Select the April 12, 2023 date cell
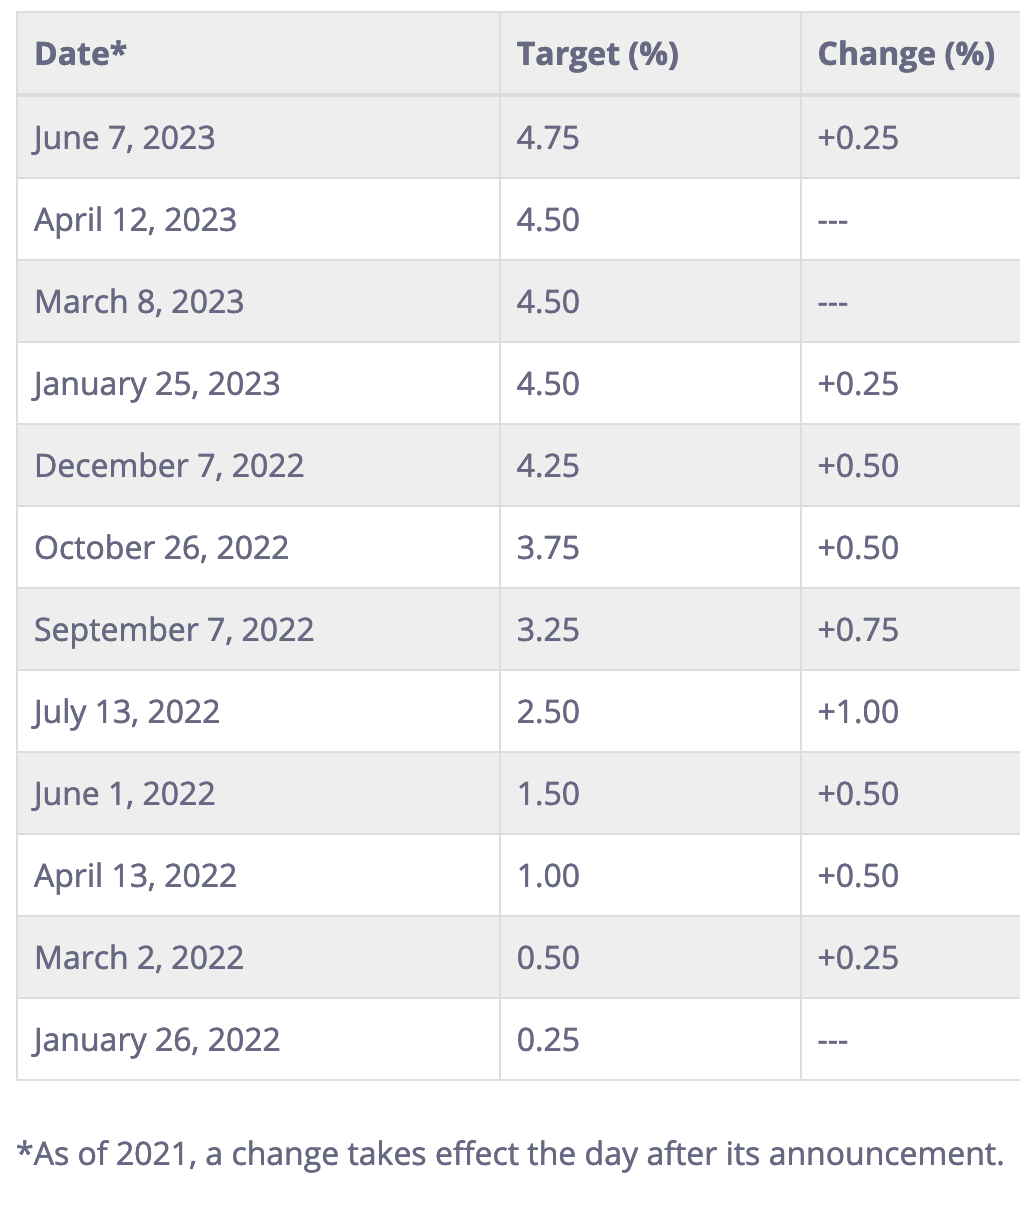This screenshot has width=1020, height=1206. coord(258,220)
